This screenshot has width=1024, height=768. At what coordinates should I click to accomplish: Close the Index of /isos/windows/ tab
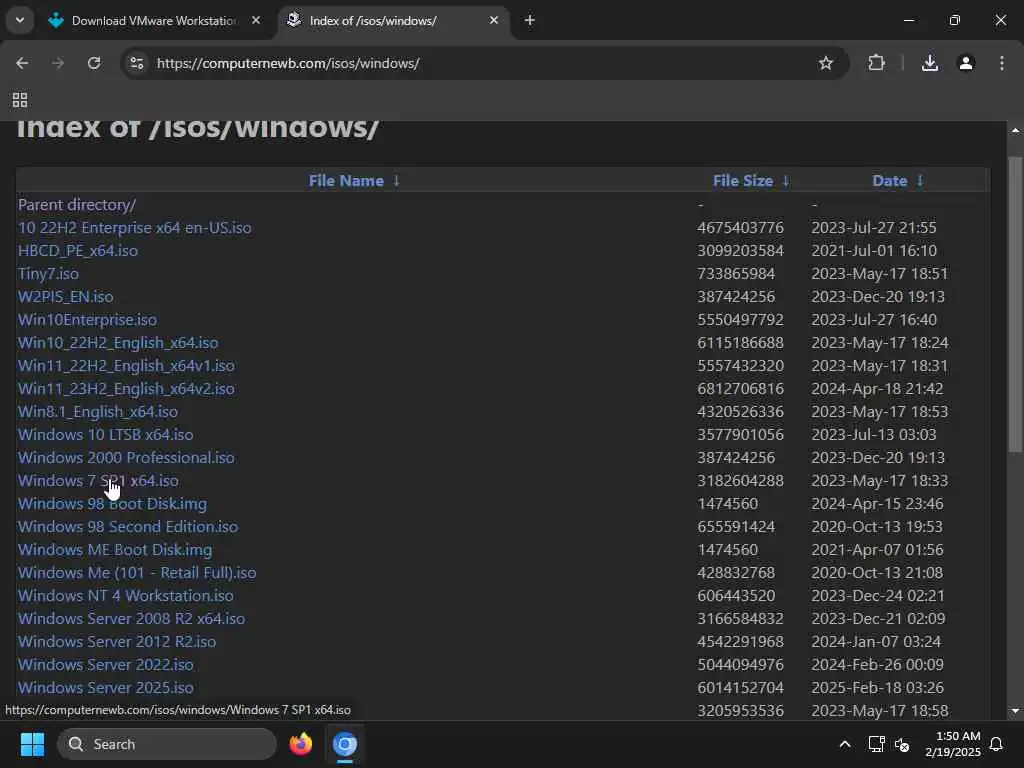click(494, 21)
